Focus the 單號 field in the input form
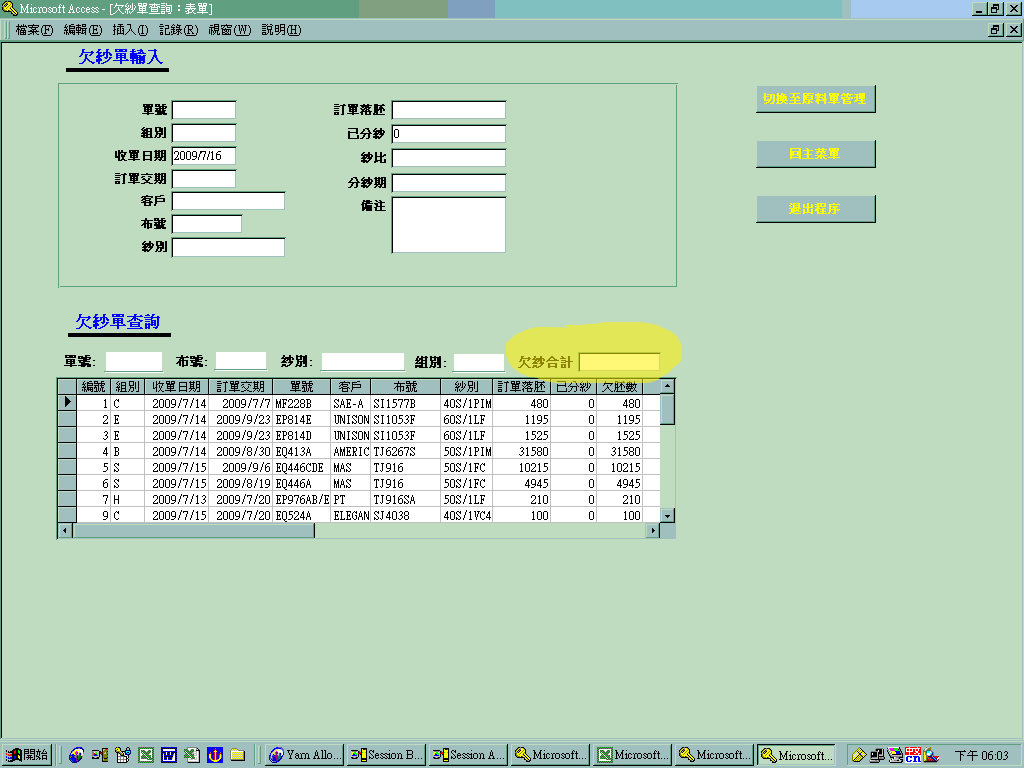 point(204,110)
